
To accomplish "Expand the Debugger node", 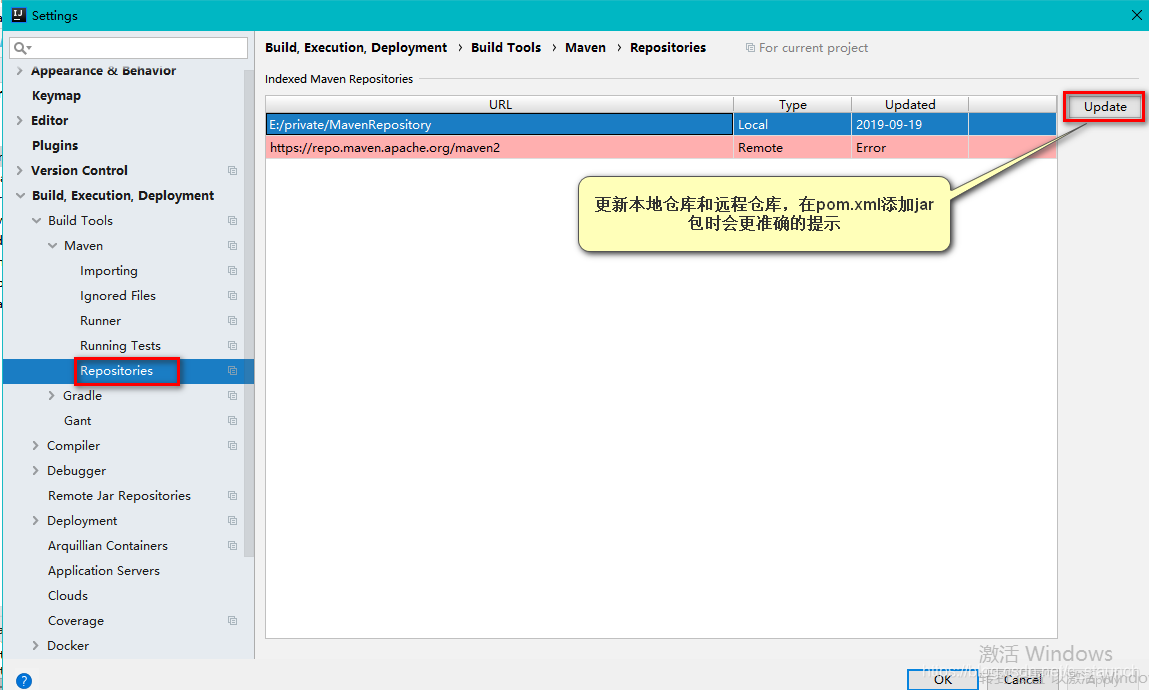I will point(35,470).
